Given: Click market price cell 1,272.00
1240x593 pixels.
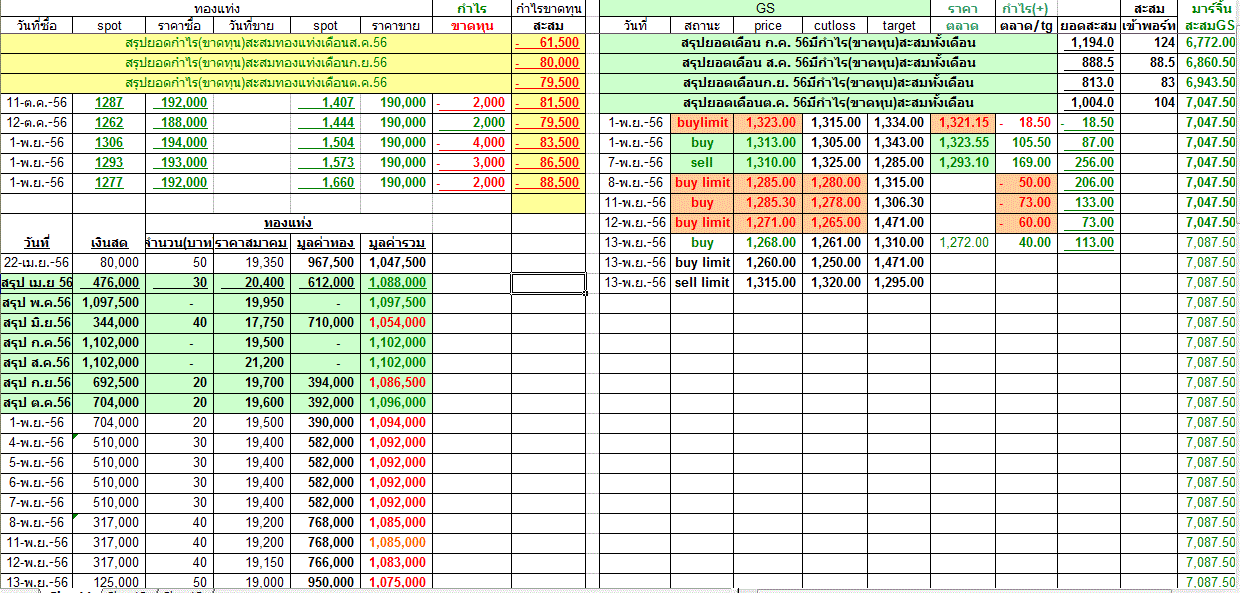Looking at the screenshot, I should [x=962, y=242].
